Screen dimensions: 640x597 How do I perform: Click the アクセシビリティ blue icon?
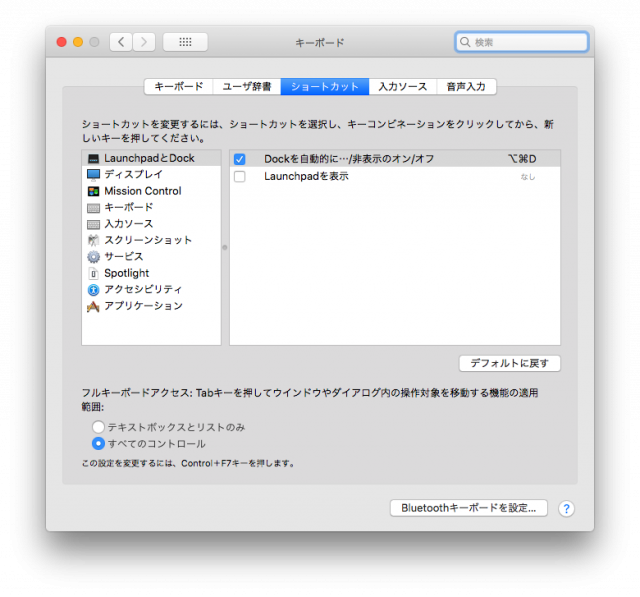(x=93, y=290)
